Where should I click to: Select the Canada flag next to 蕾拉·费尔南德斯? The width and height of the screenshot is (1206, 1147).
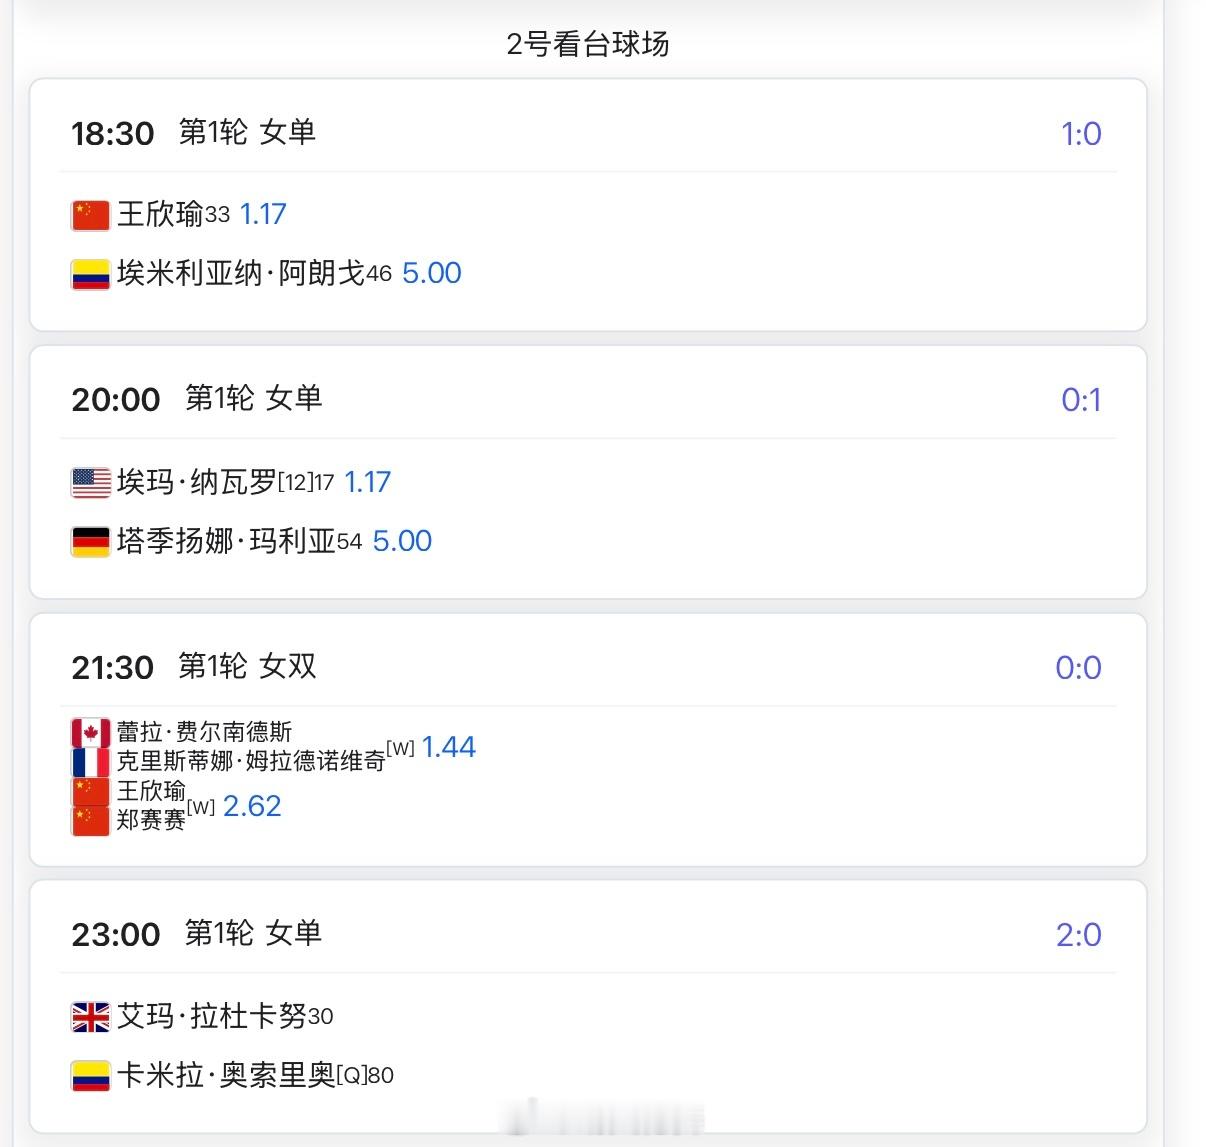click(x=90, y=733)
